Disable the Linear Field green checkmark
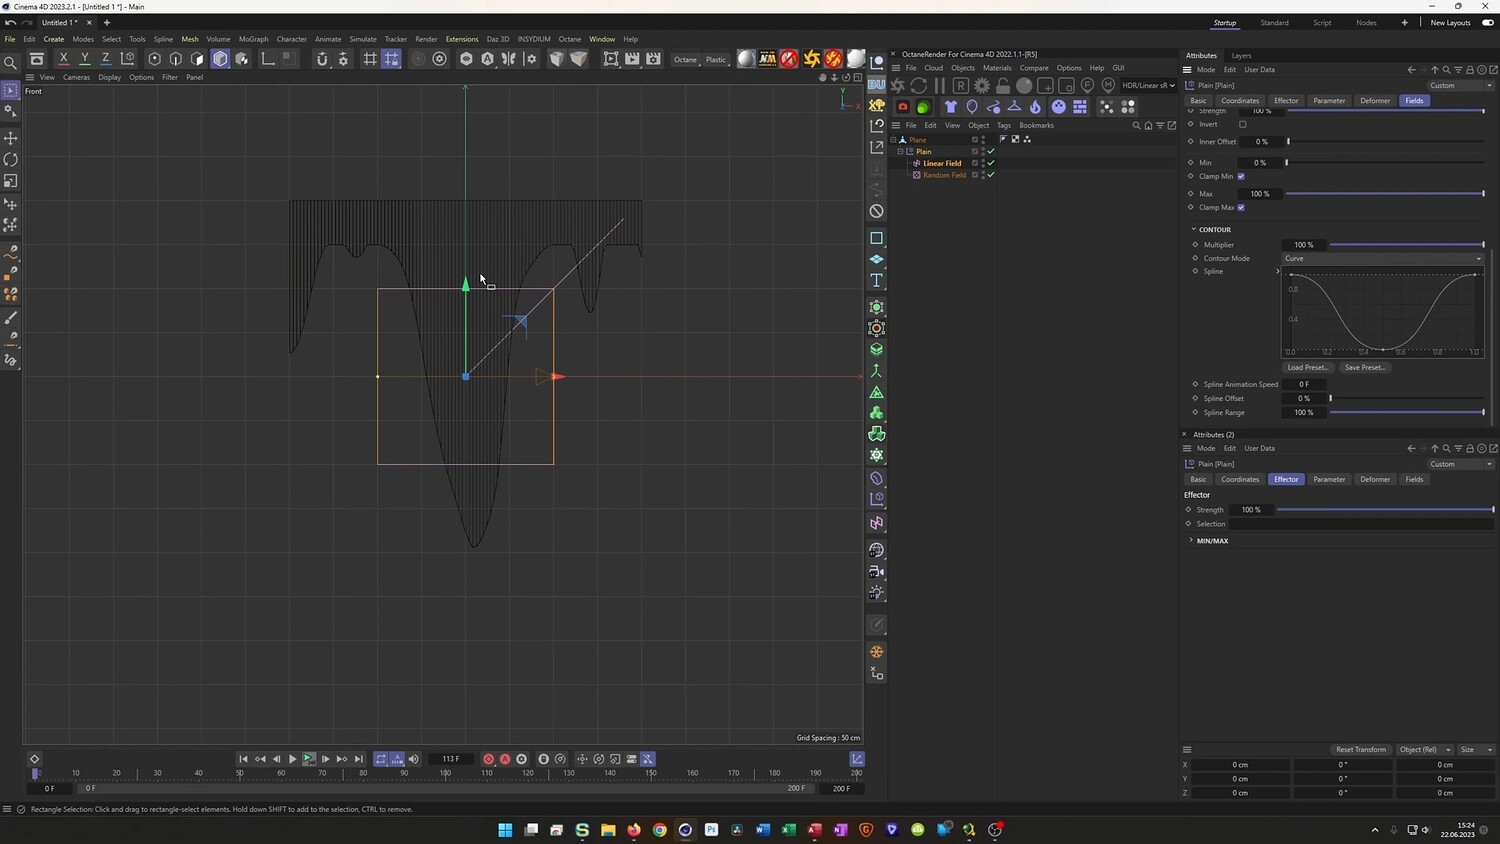The image size is (1500, 844). click(x=991, y=163)
